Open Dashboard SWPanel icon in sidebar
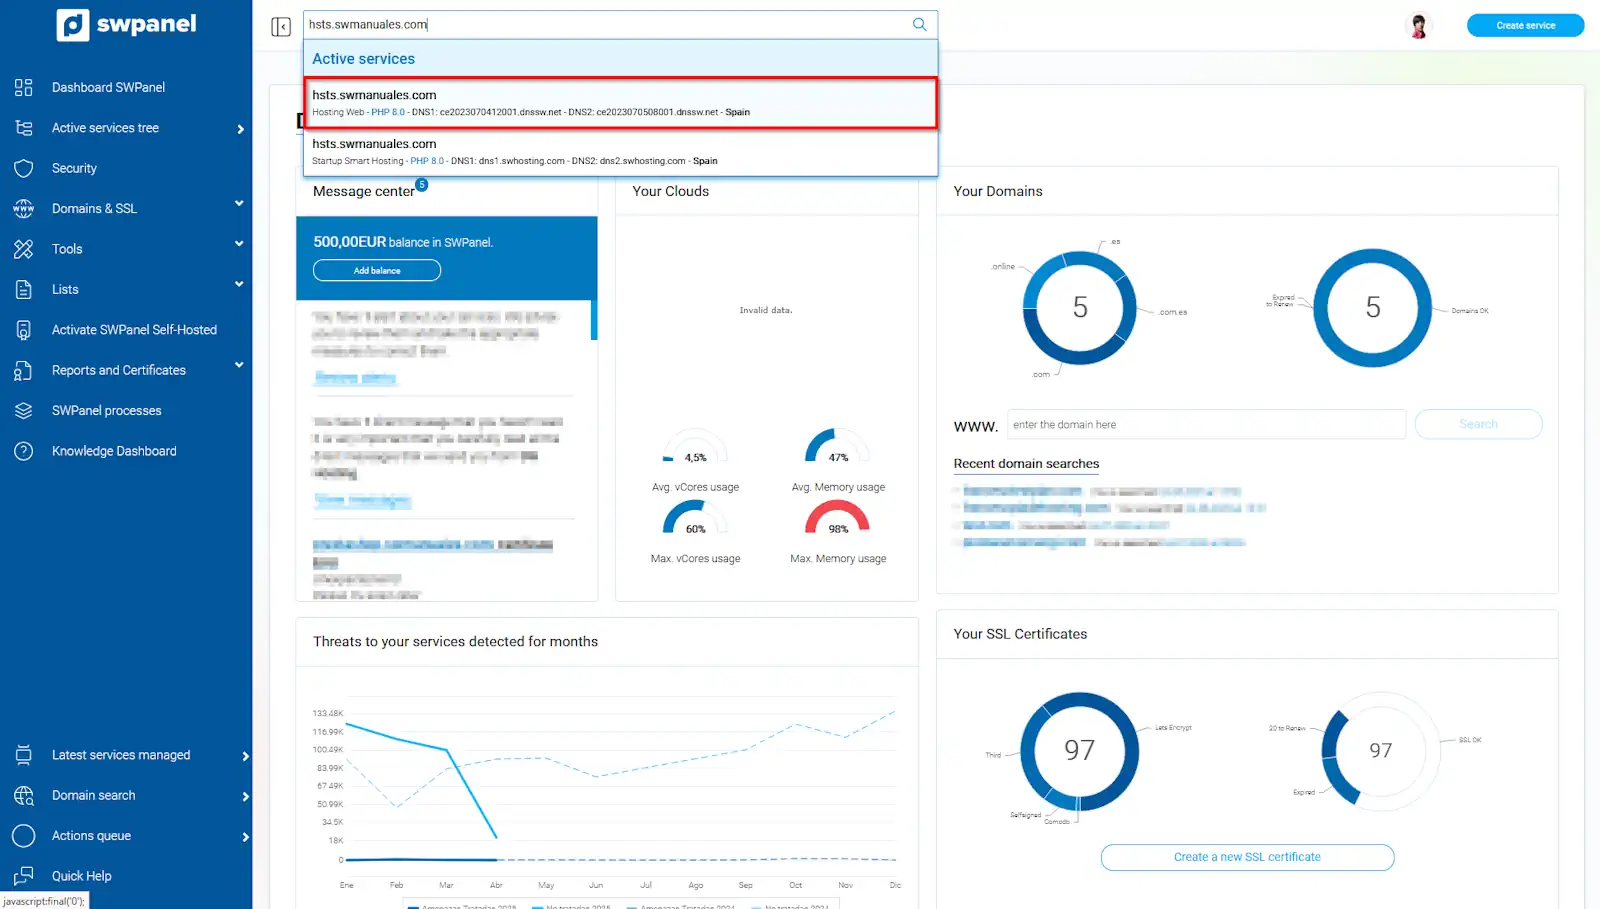This screenshot has height=909, width=1600. 24,87
